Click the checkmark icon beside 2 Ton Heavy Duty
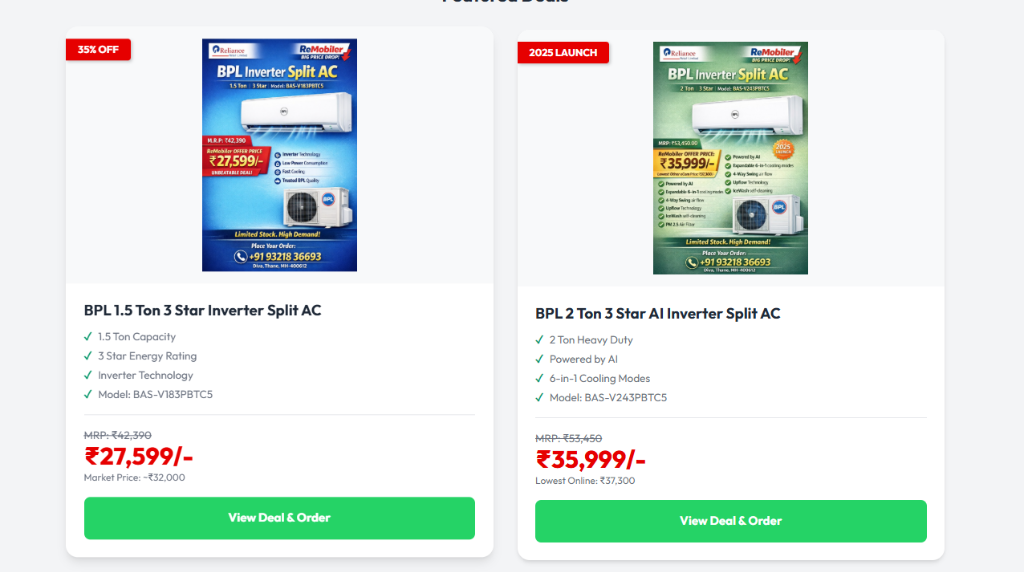Image resolution: width=1024 pixels, height=572 pixels. click(539, 340)
